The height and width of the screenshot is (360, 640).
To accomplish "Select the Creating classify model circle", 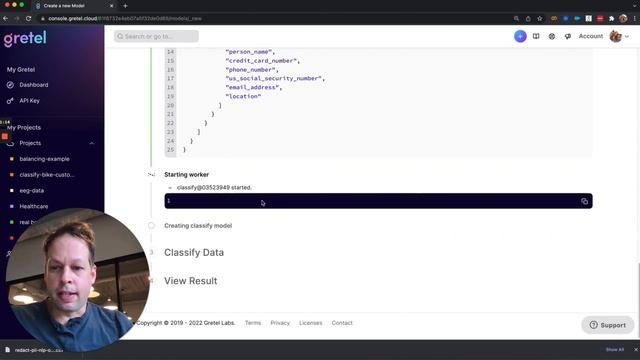I will 151,225.
